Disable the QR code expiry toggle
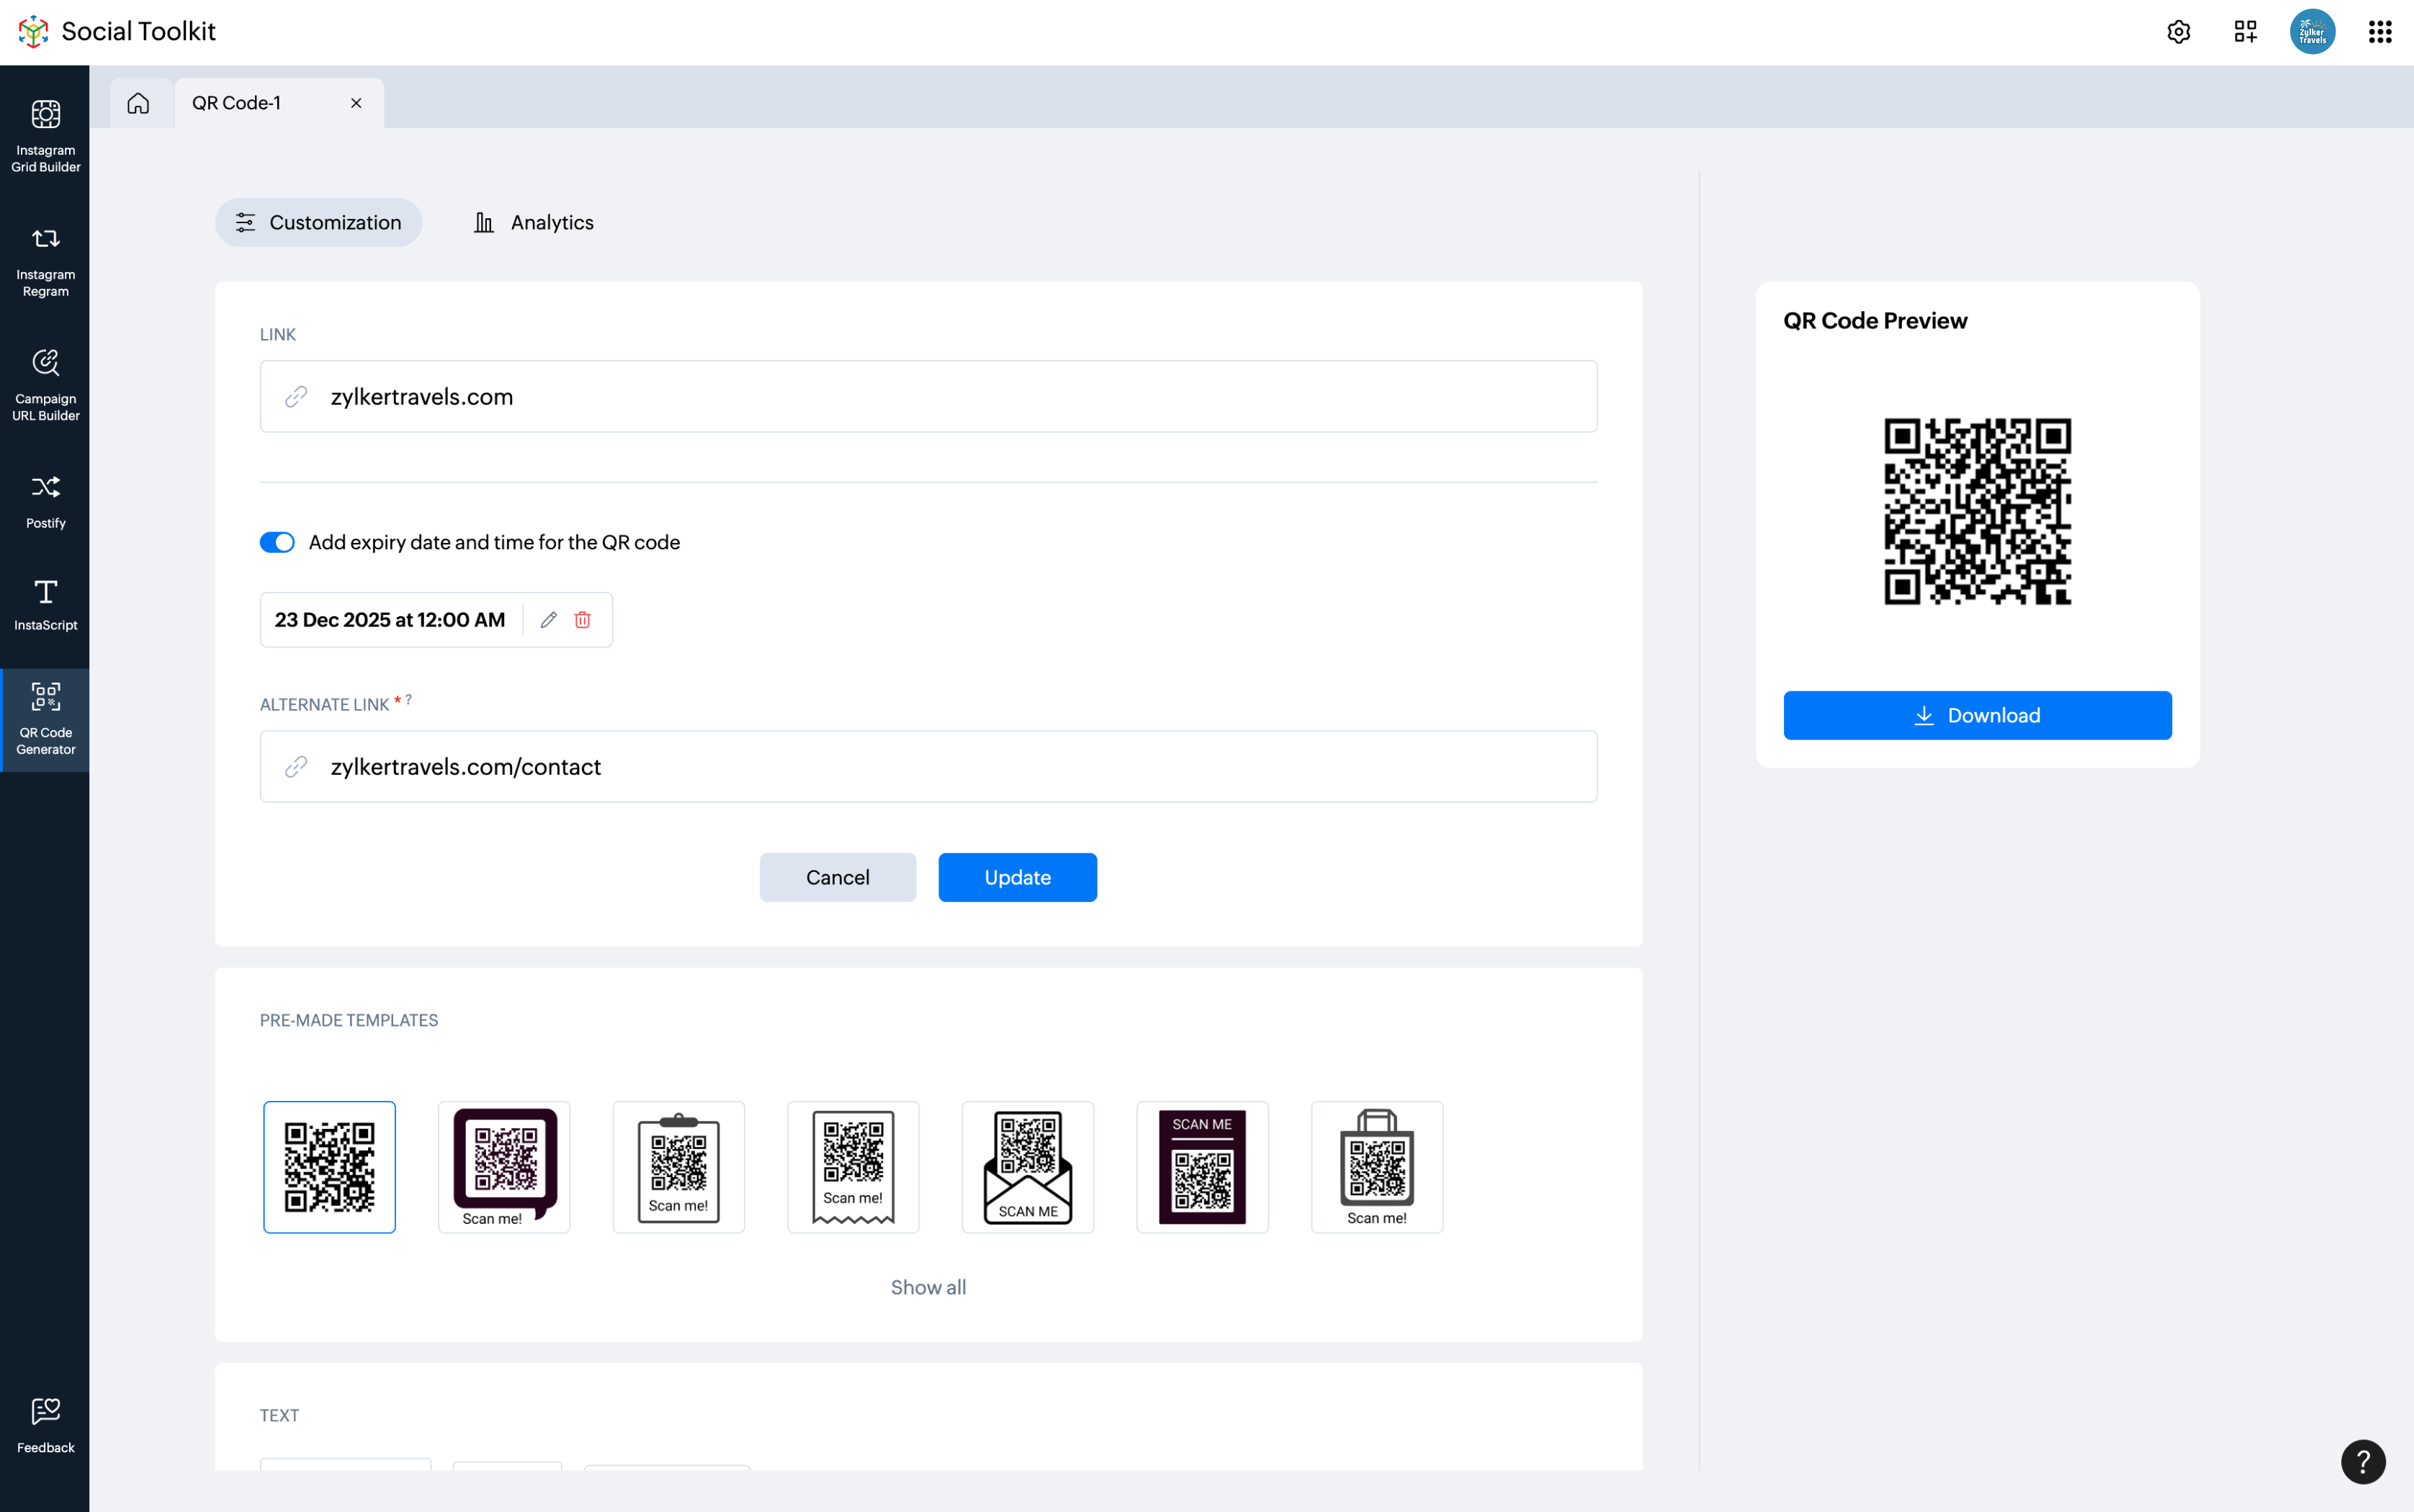This screenshot has width=2414, height=1512. click(x=277, y=542)
